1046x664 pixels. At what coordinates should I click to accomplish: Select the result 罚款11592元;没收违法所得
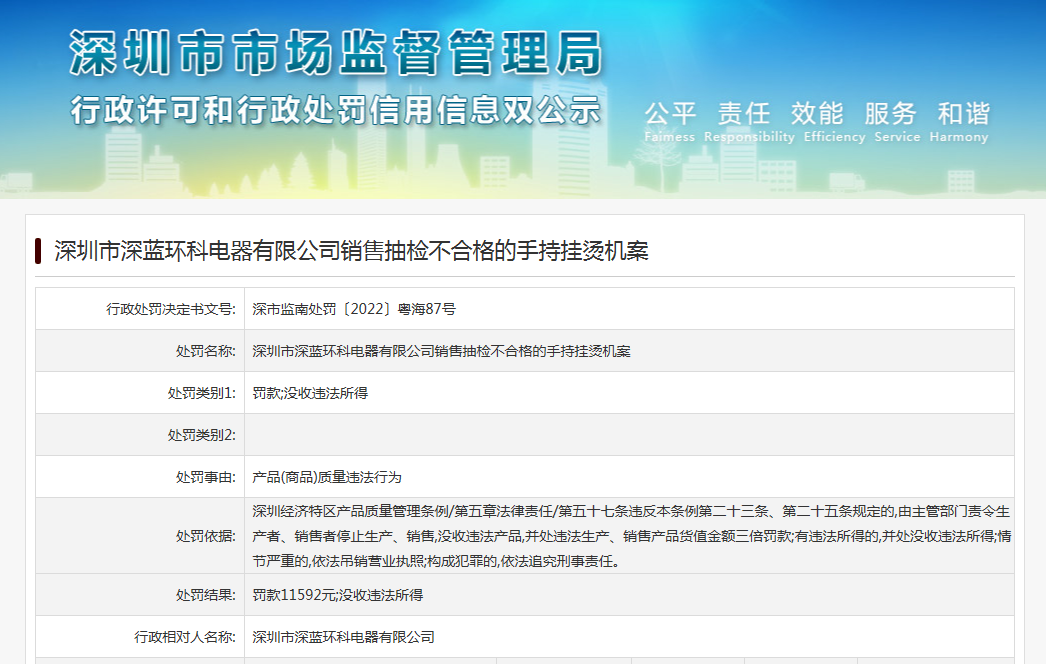[338, 595]
